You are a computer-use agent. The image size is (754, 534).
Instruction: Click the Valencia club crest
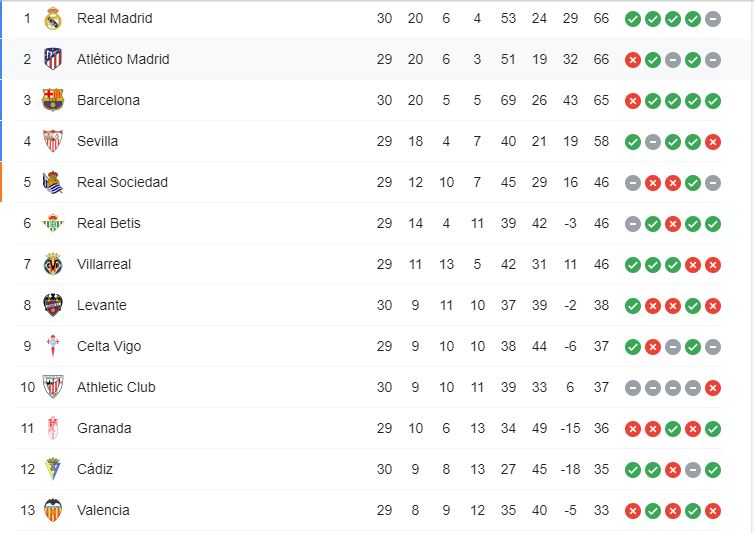point(53,510)
